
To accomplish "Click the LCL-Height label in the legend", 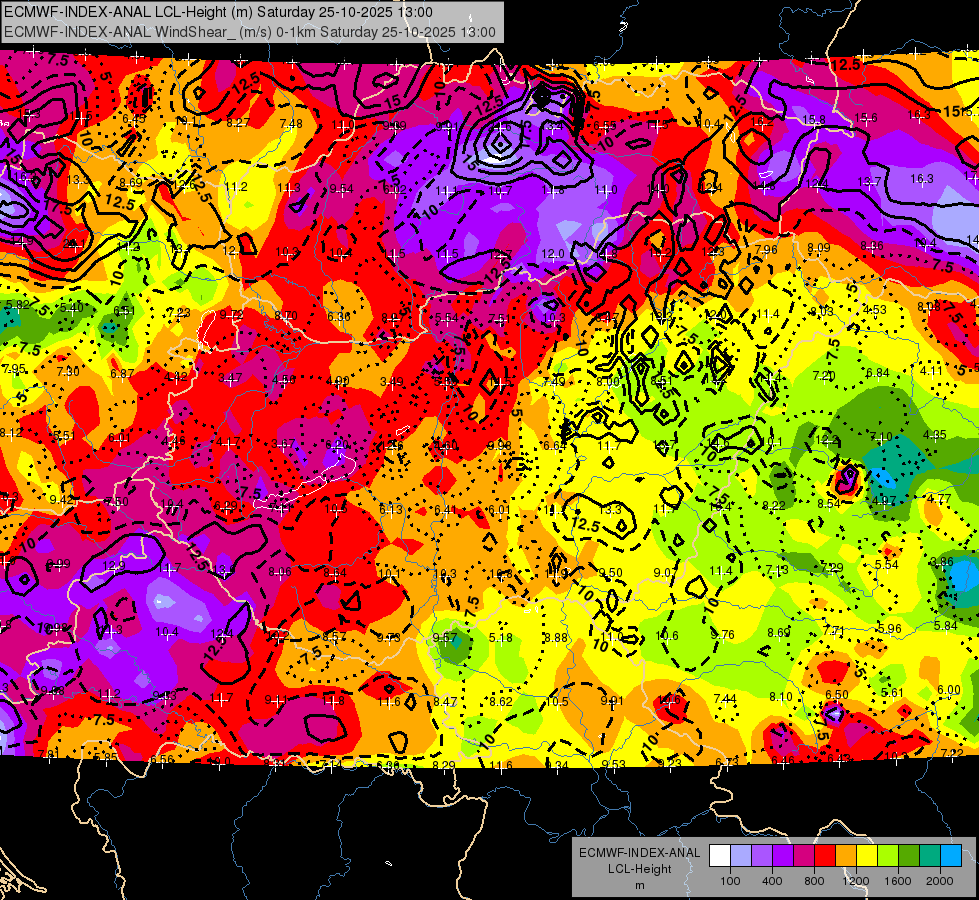I will pos(639,869).
